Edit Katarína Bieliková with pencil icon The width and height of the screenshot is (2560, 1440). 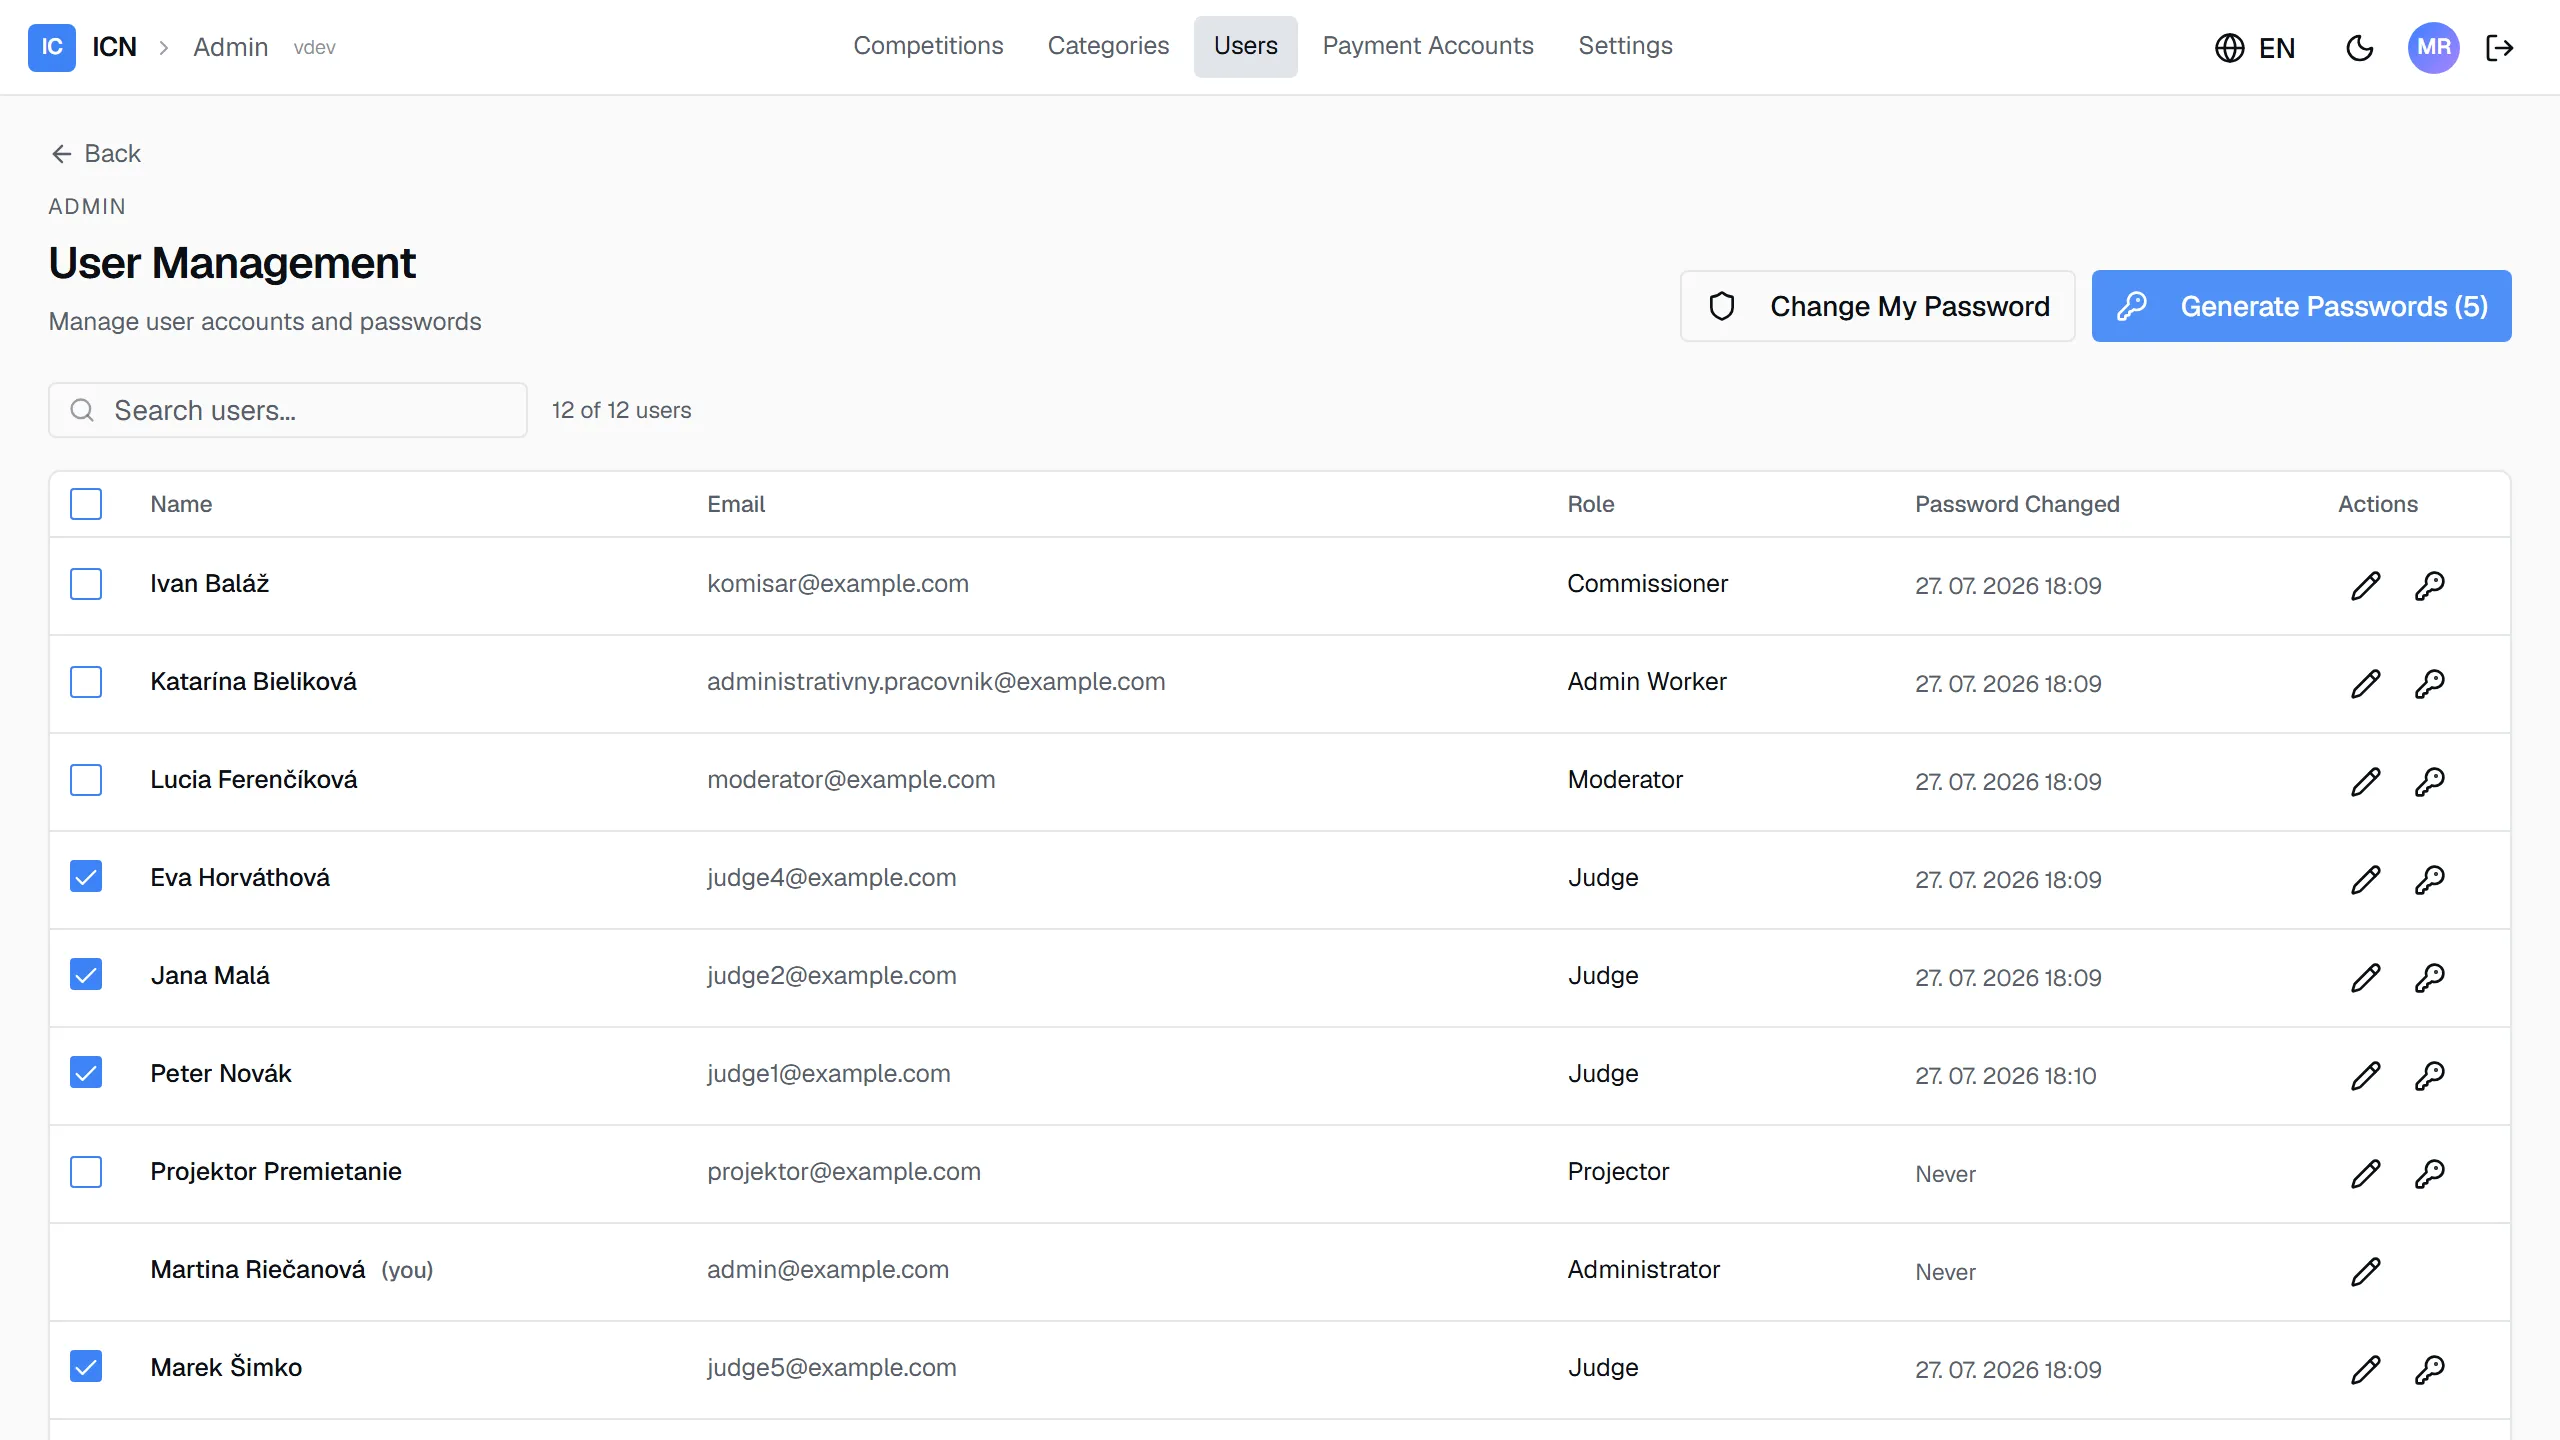[2366, 684]
